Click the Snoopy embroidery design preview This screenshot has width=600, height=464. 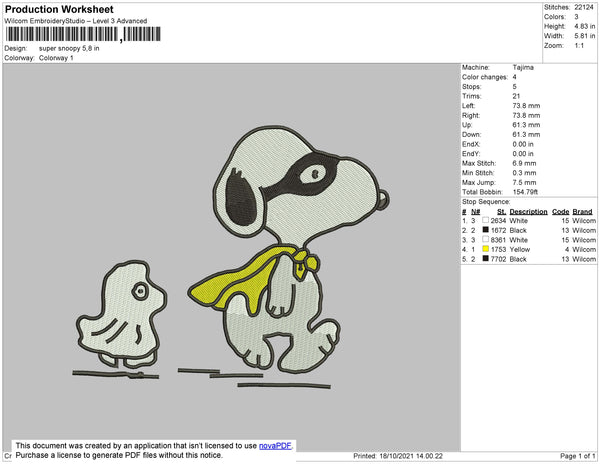point(289,249)
